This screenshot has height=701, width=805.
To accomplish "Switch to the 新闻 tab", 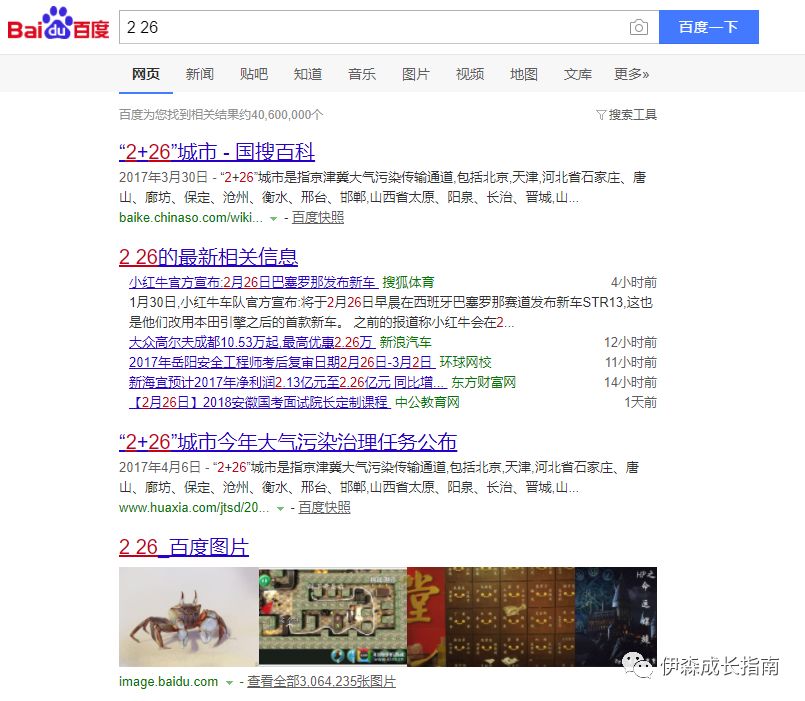I will click(x=200, y=74).
